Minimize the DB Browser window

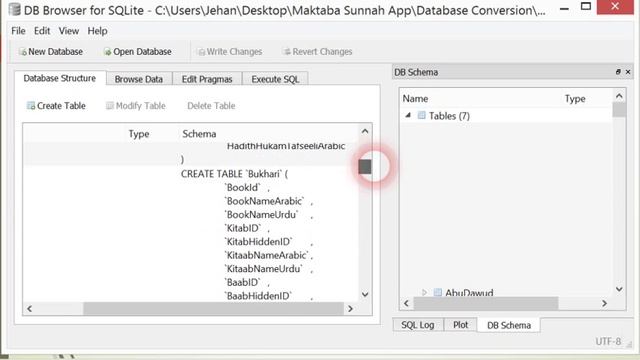pos(564,9)
